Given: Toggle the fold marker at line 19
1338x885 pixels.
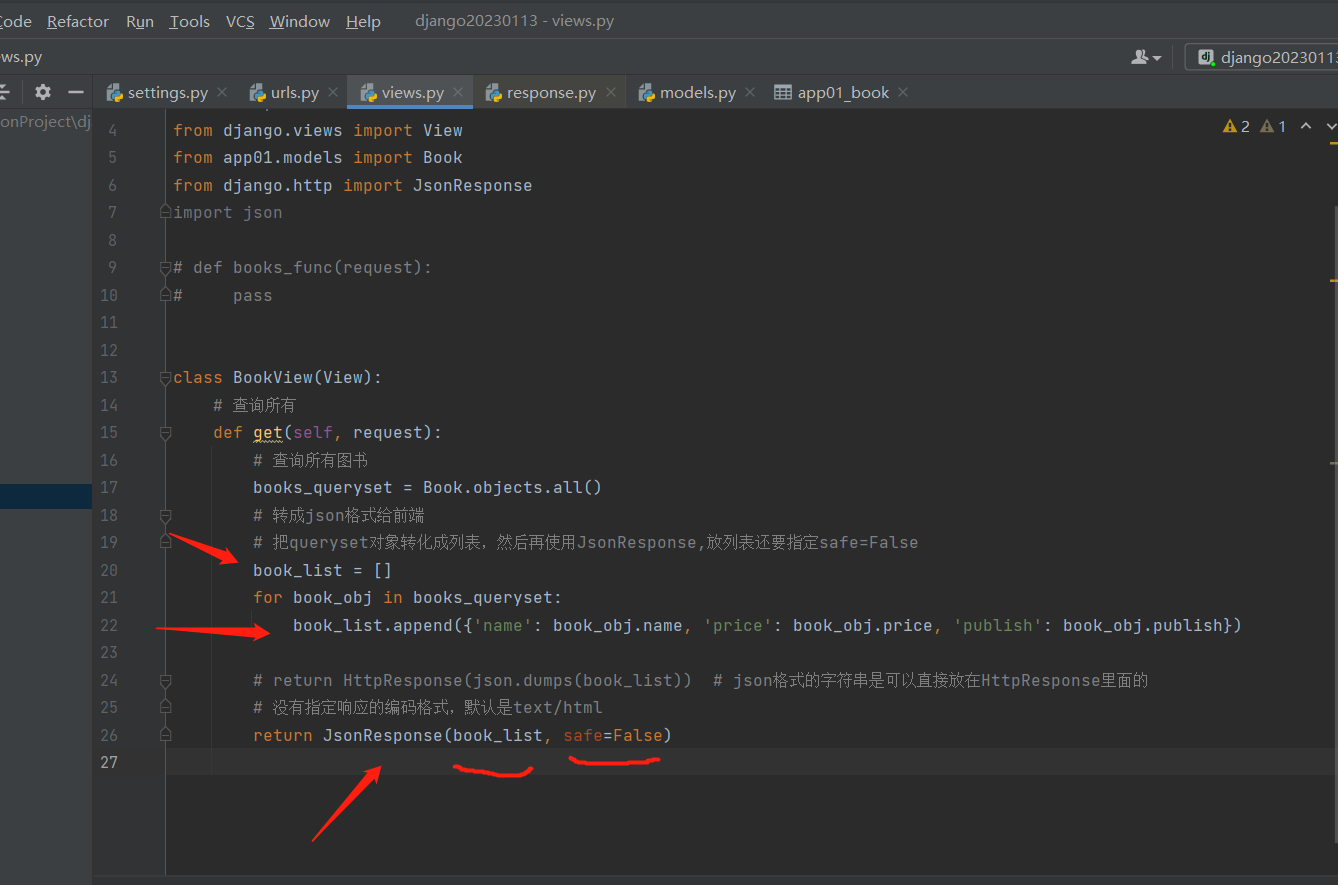Looking at the screenshot, I should pos(166,542).
